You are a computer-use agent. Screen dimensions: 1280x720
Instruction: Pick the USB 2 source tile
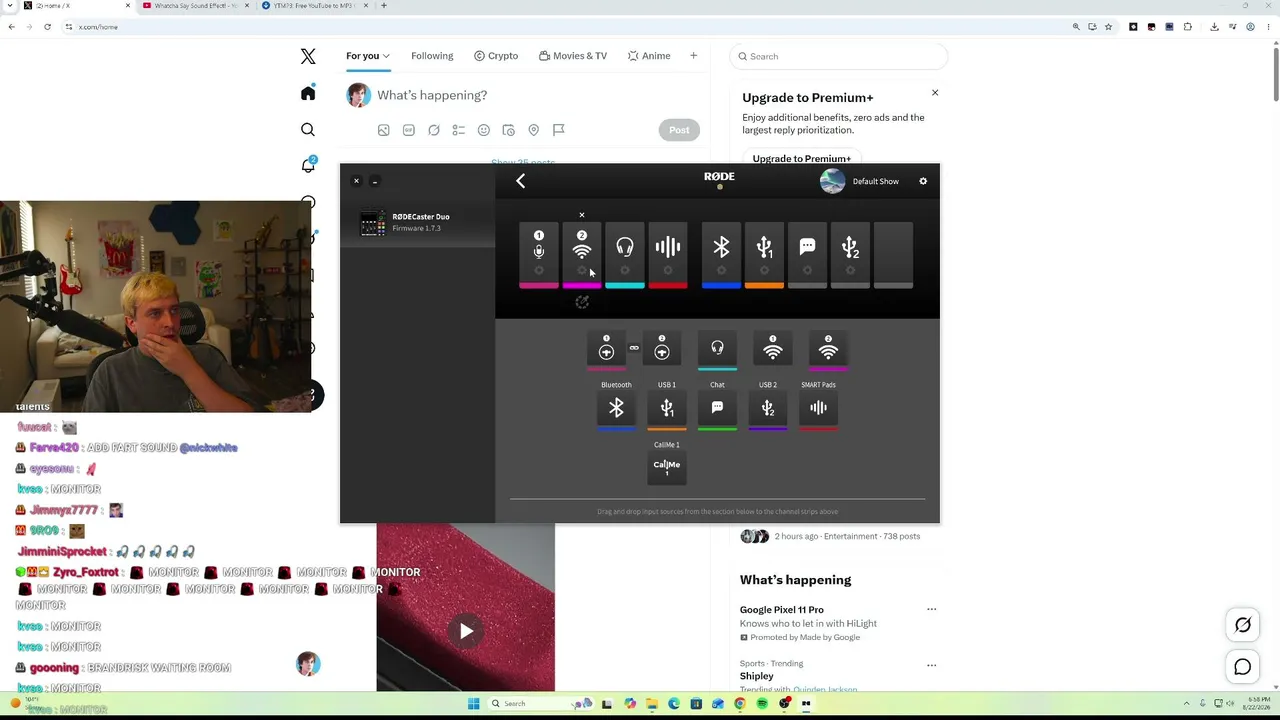[x=768, y=409]
